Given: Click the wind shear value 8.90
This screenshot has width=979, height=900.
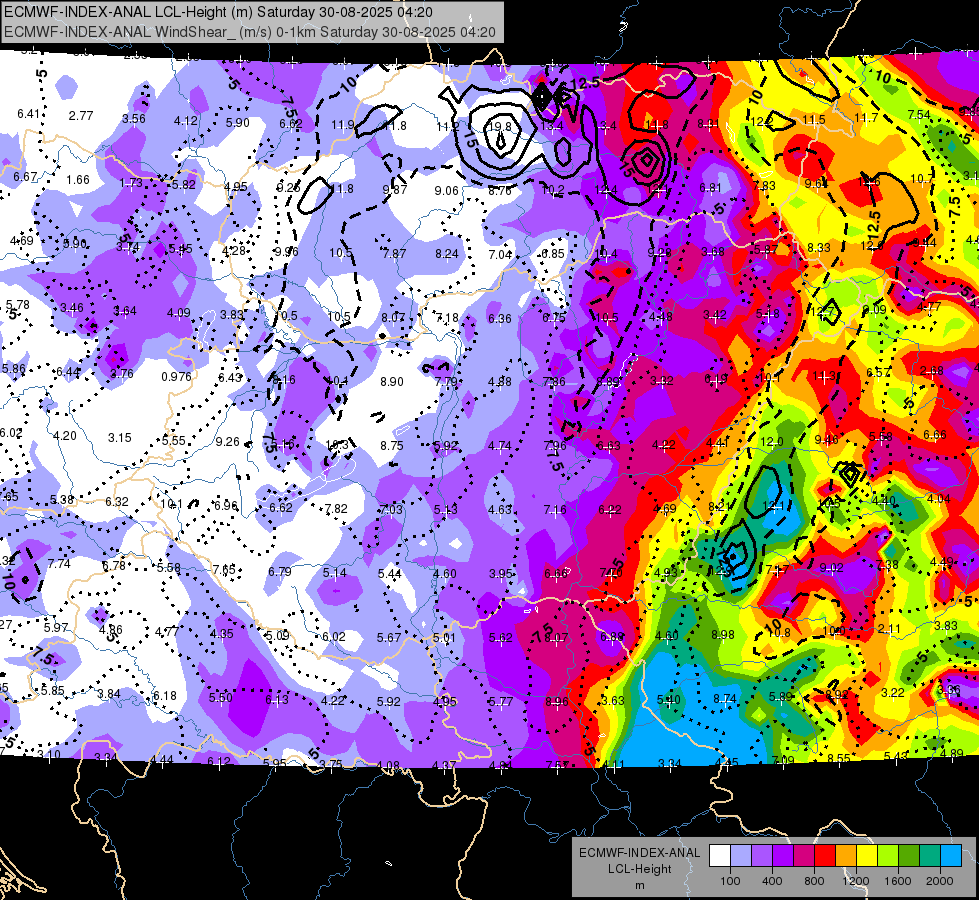Looking at the screenshot, I should pyautogui.click(x=391, y=381).
